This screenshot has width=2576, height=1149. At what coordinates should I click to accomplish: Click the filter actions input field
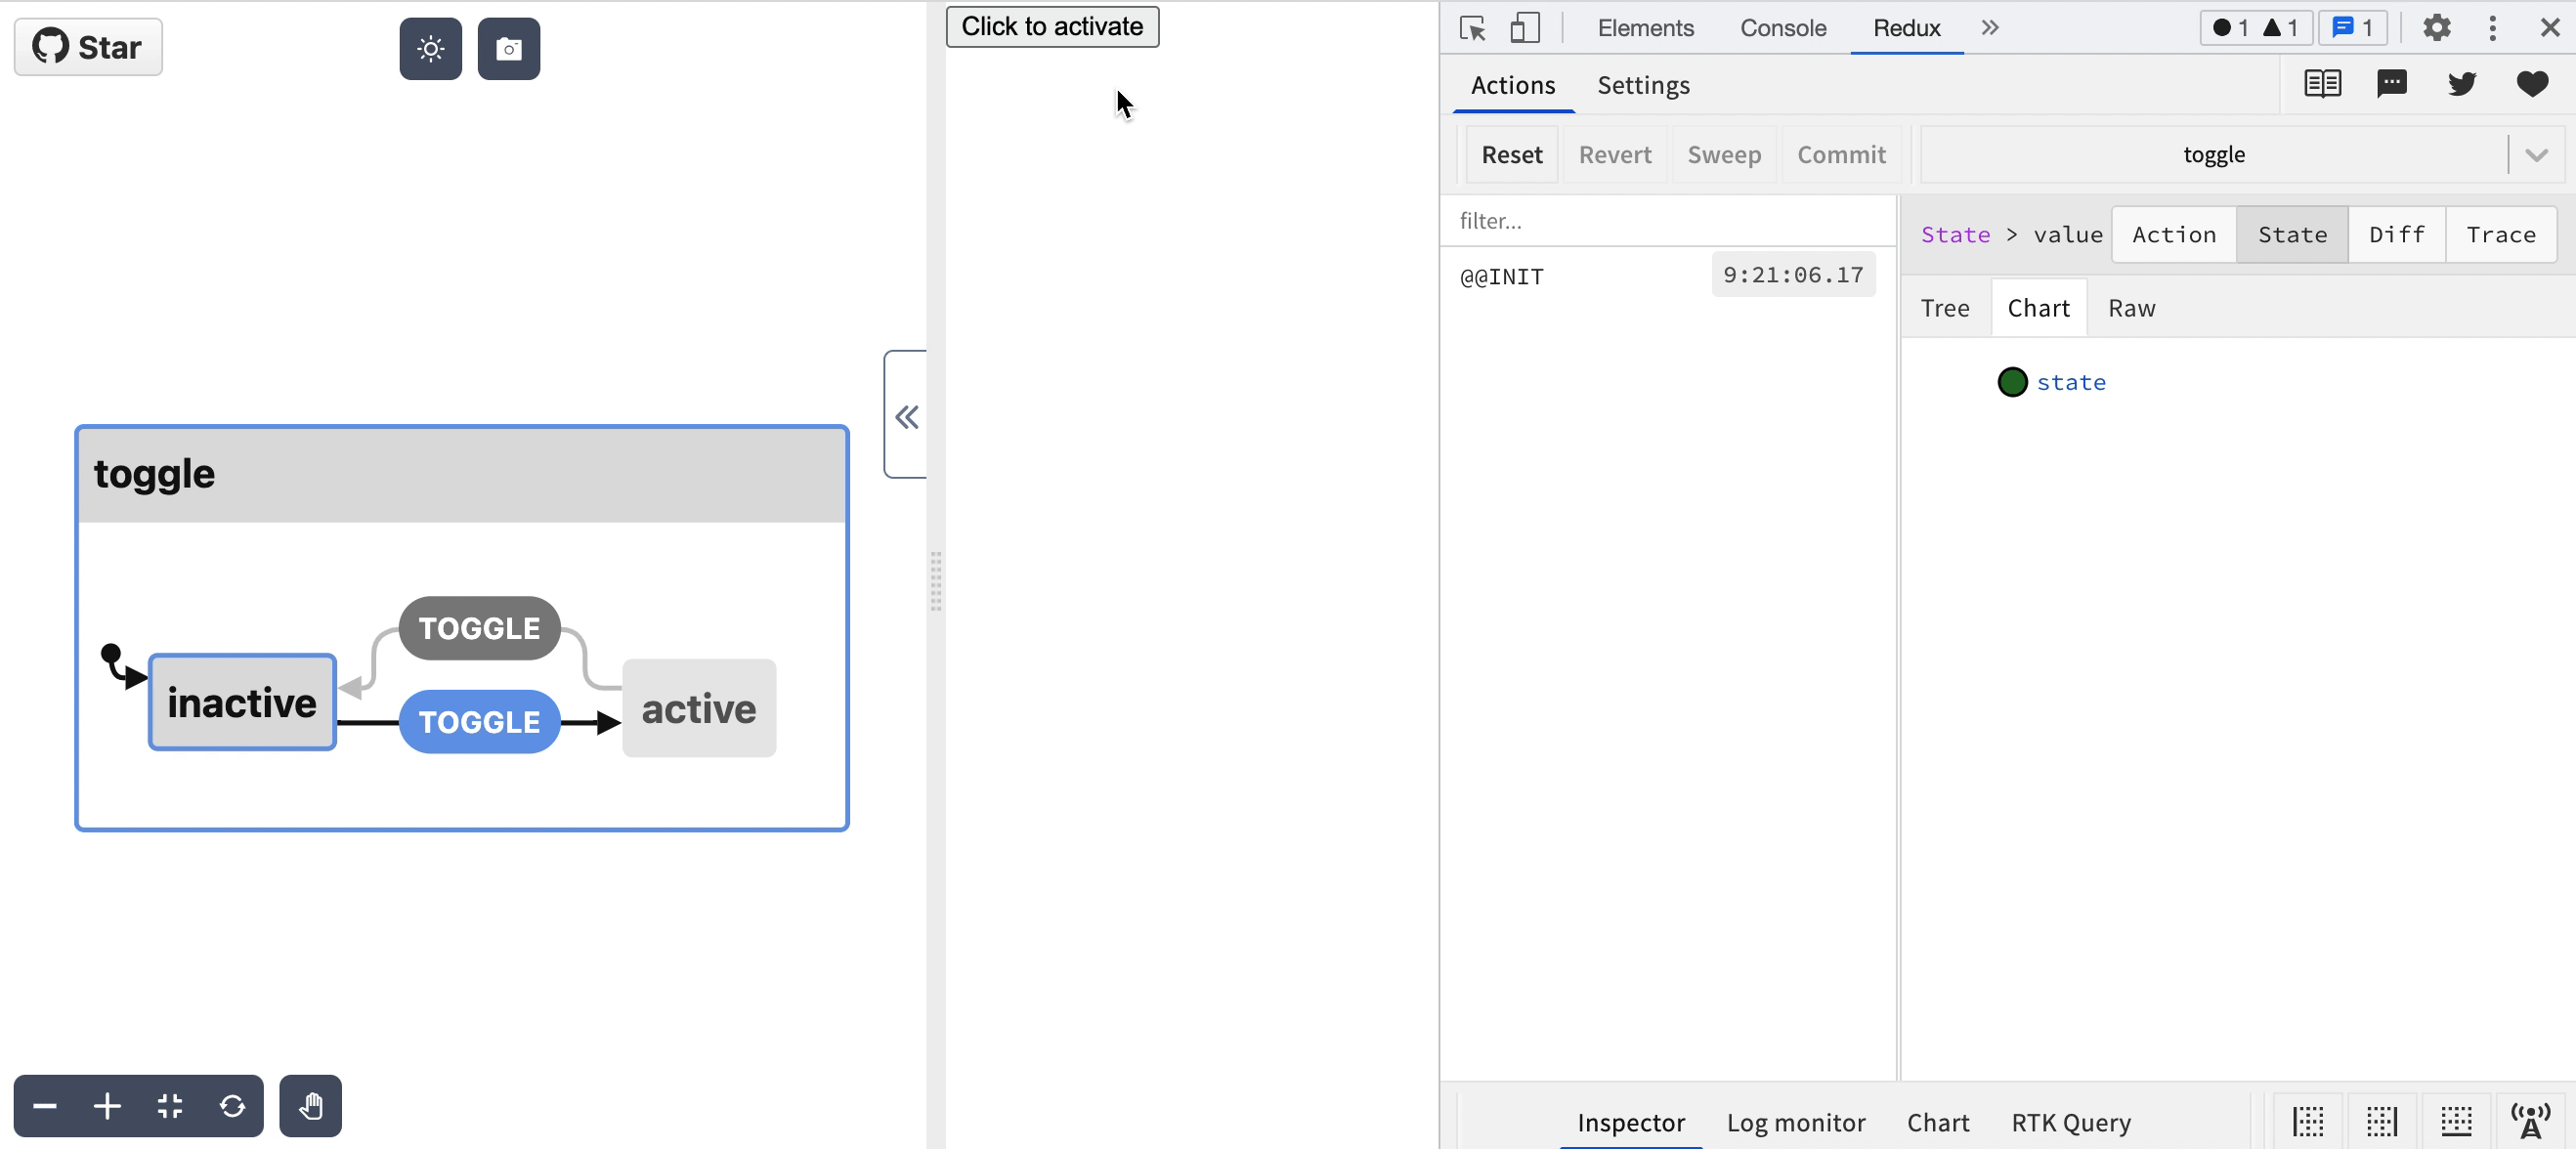(1666, 218)
